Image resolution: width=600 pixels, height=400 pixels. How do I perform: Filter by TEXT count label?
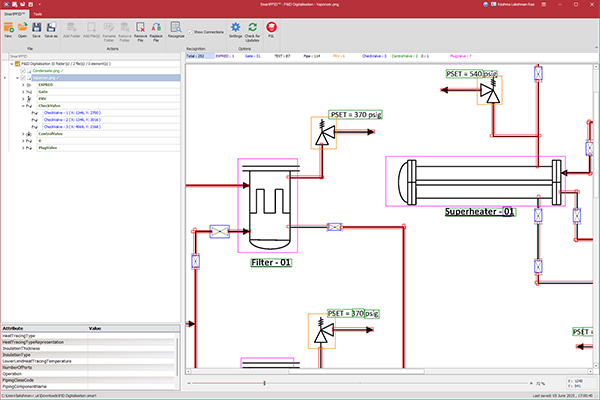[x=282, y=56]
